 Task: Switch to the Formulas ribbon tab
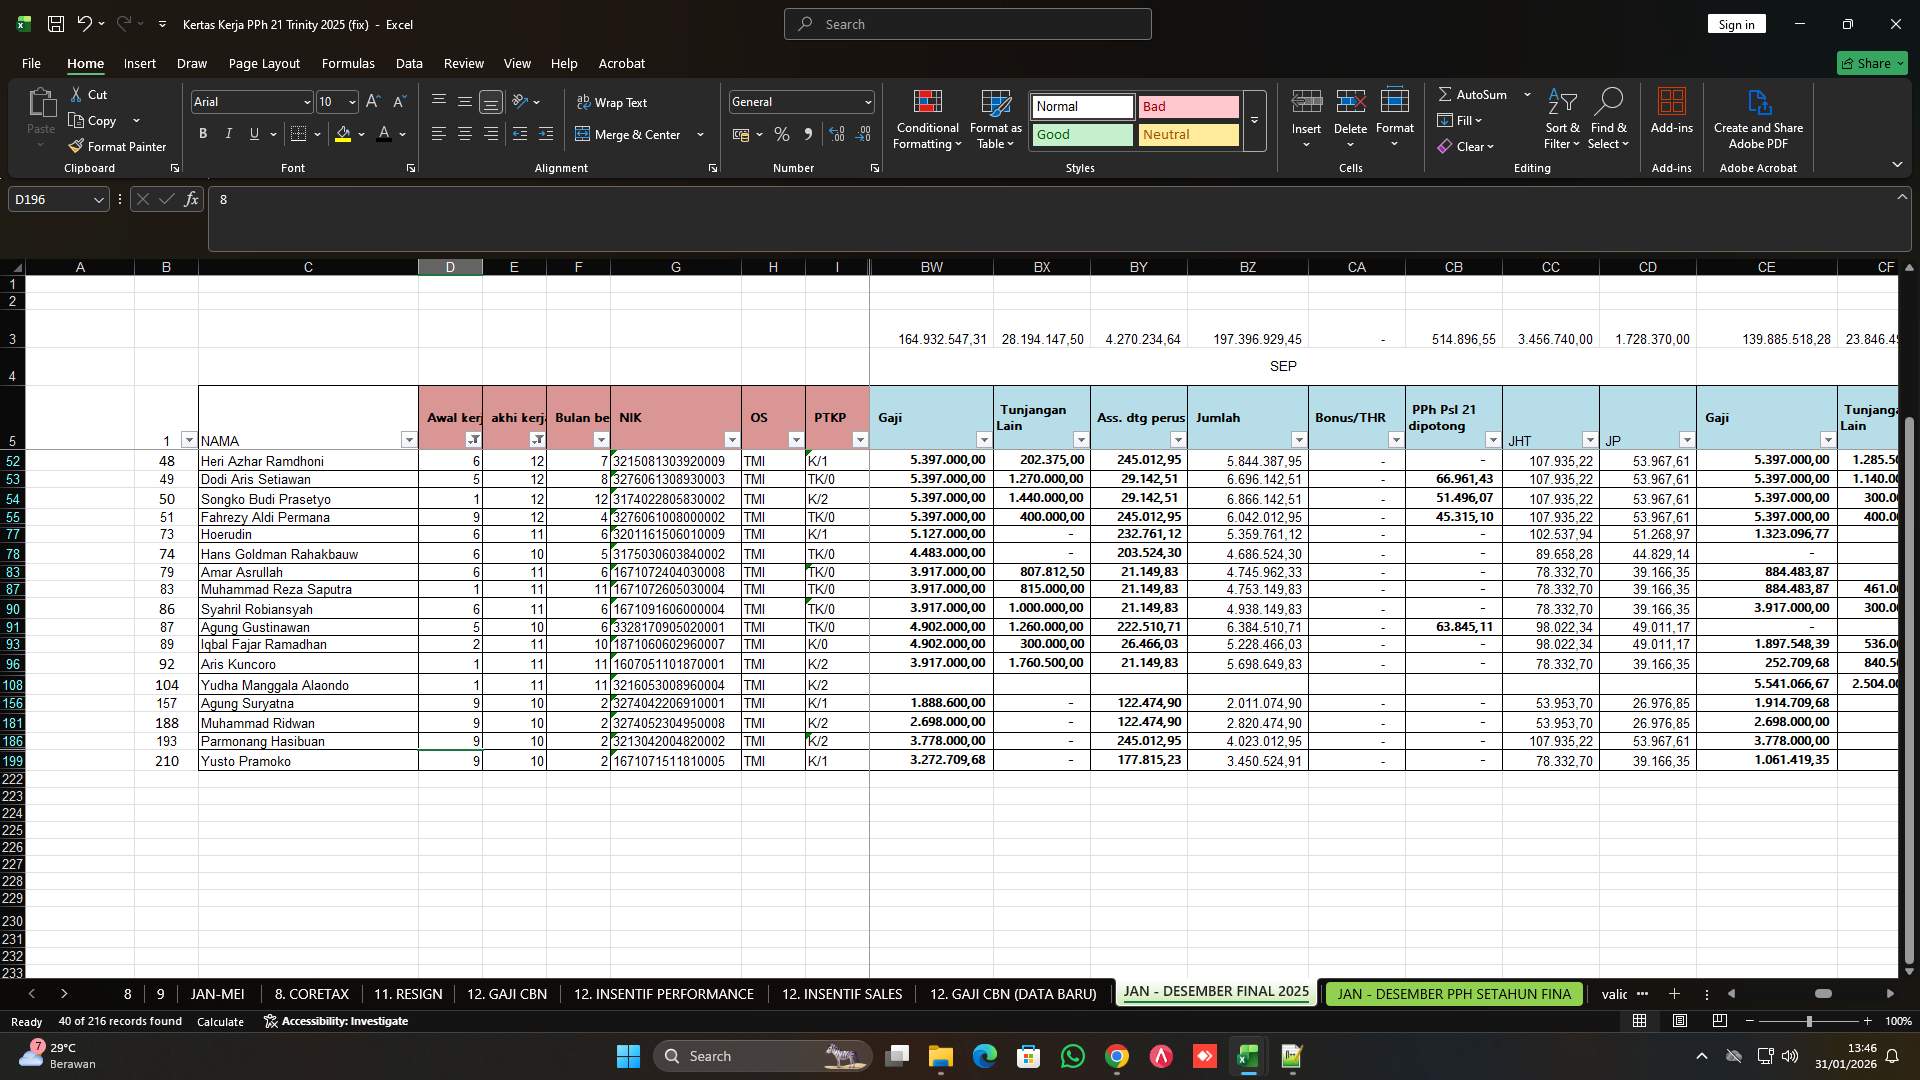(348, 63)
